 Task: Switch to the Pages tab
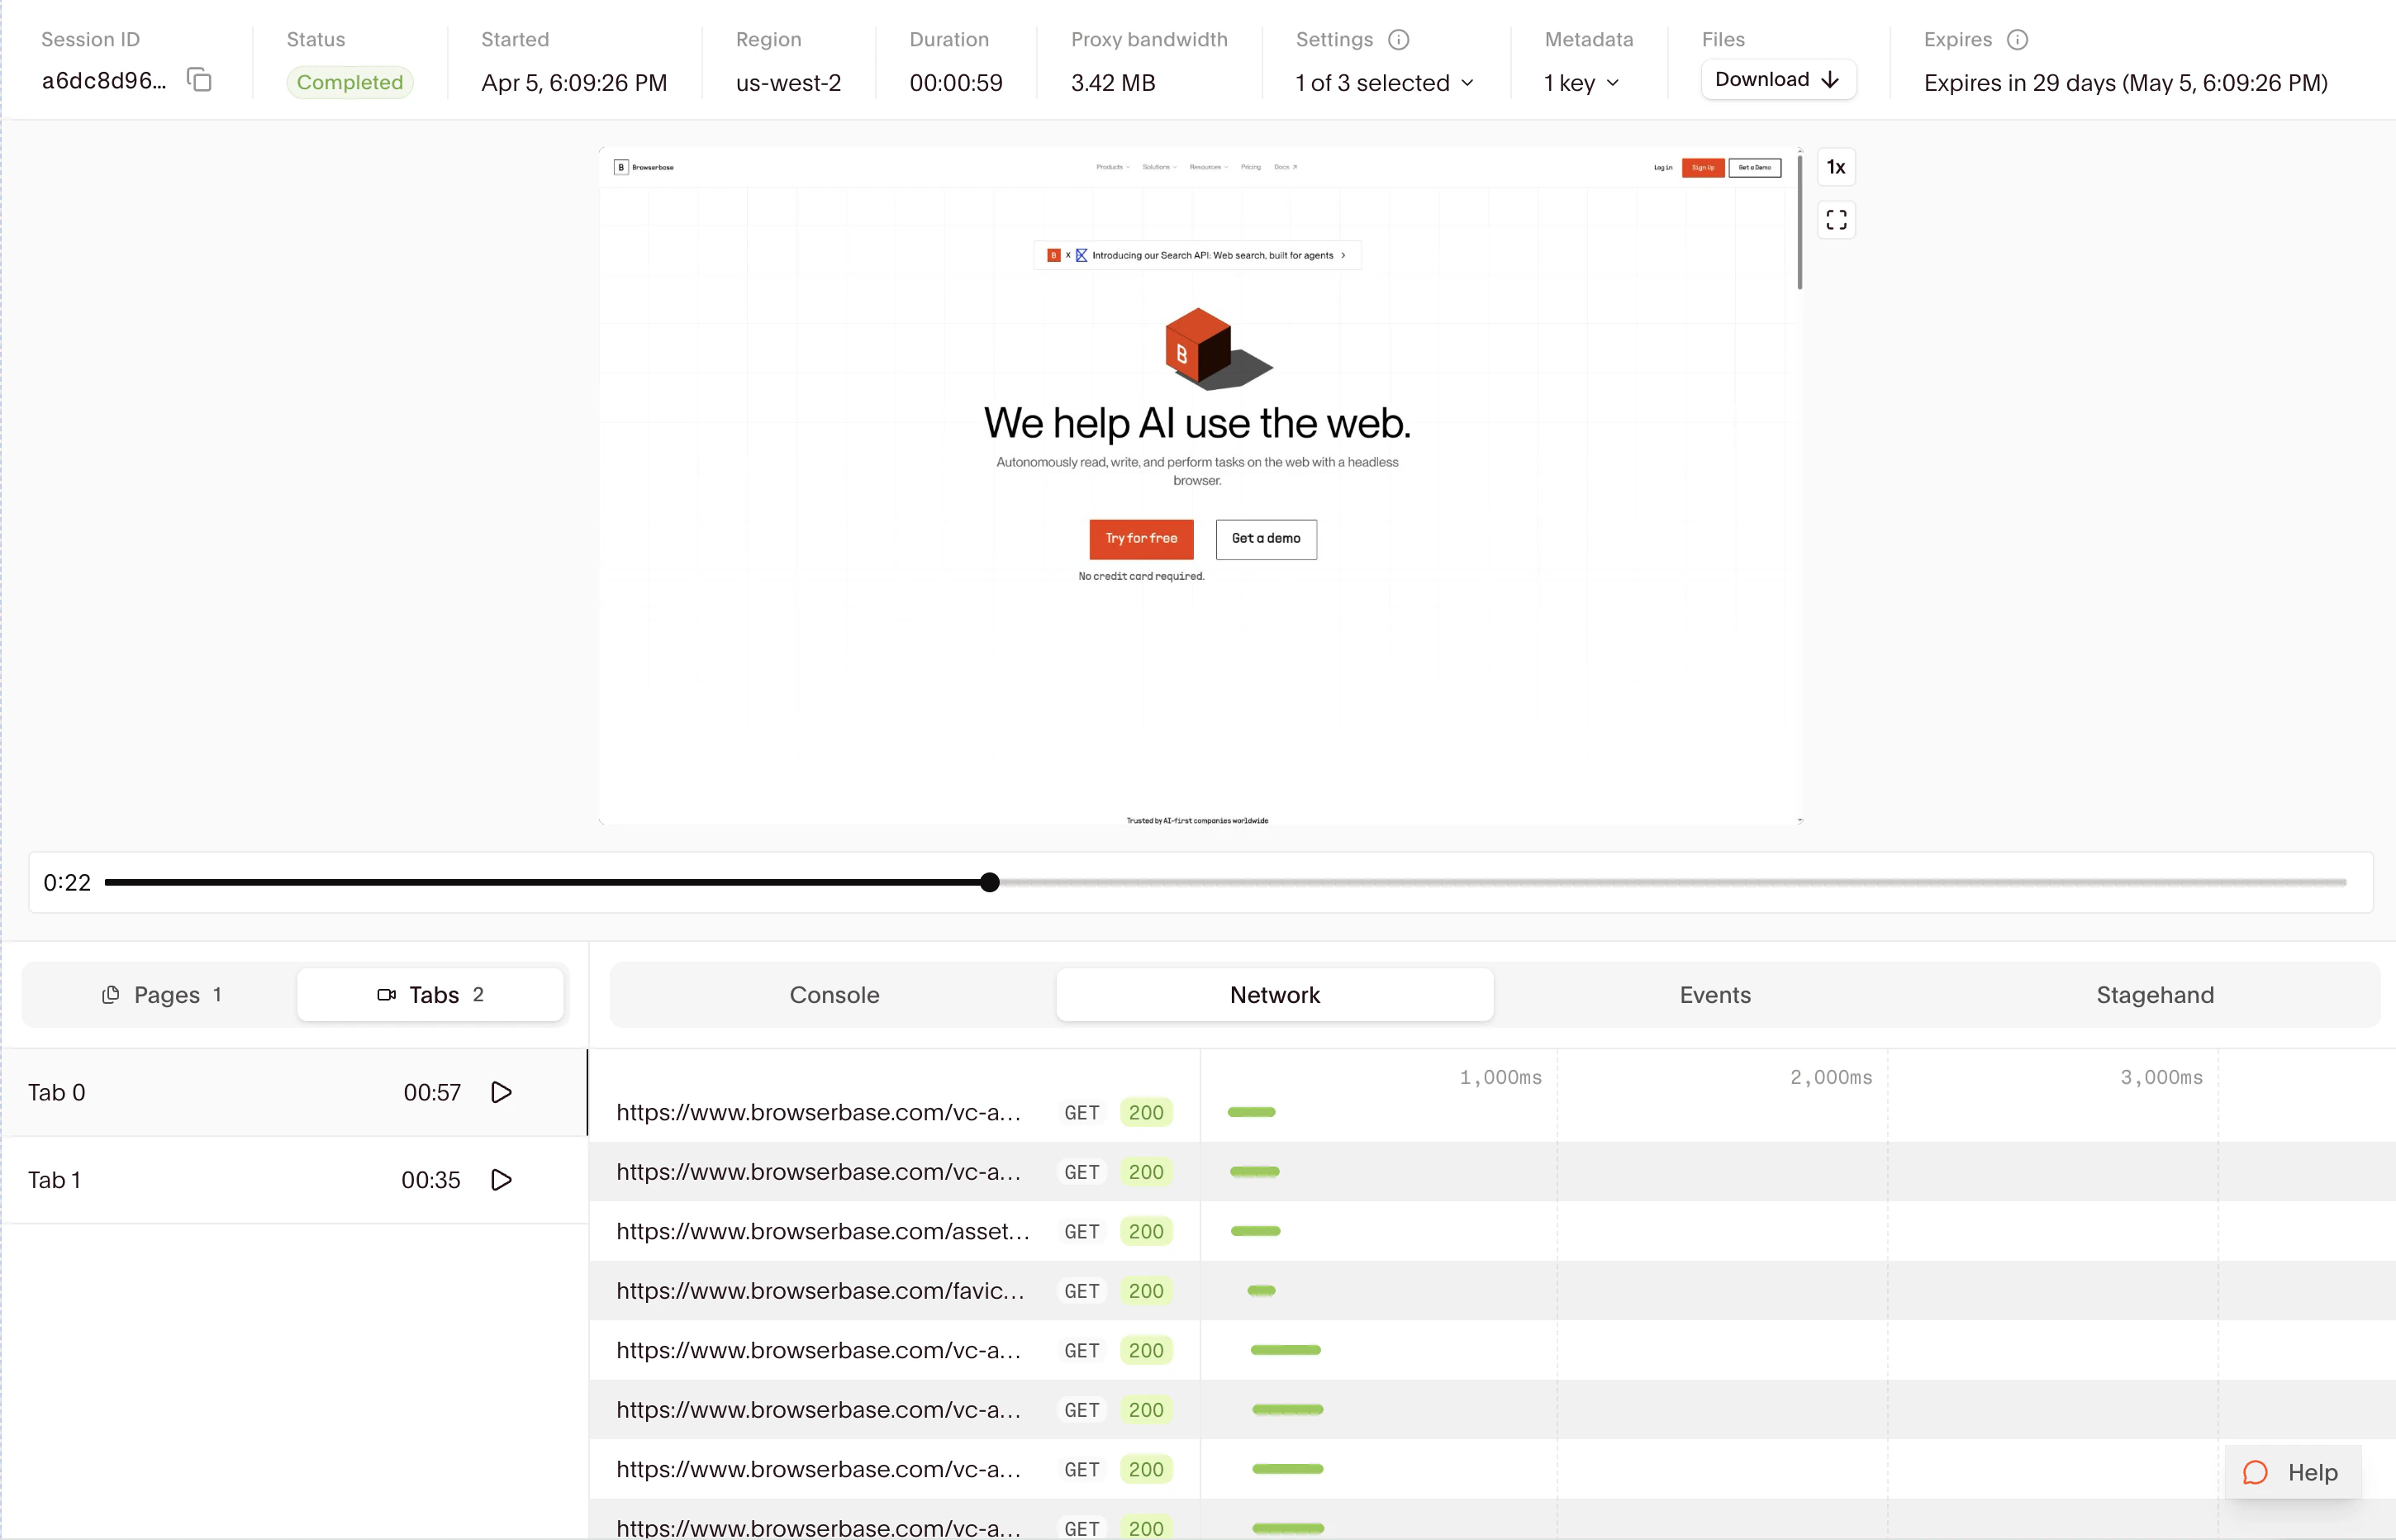click(x=161, y=995)
